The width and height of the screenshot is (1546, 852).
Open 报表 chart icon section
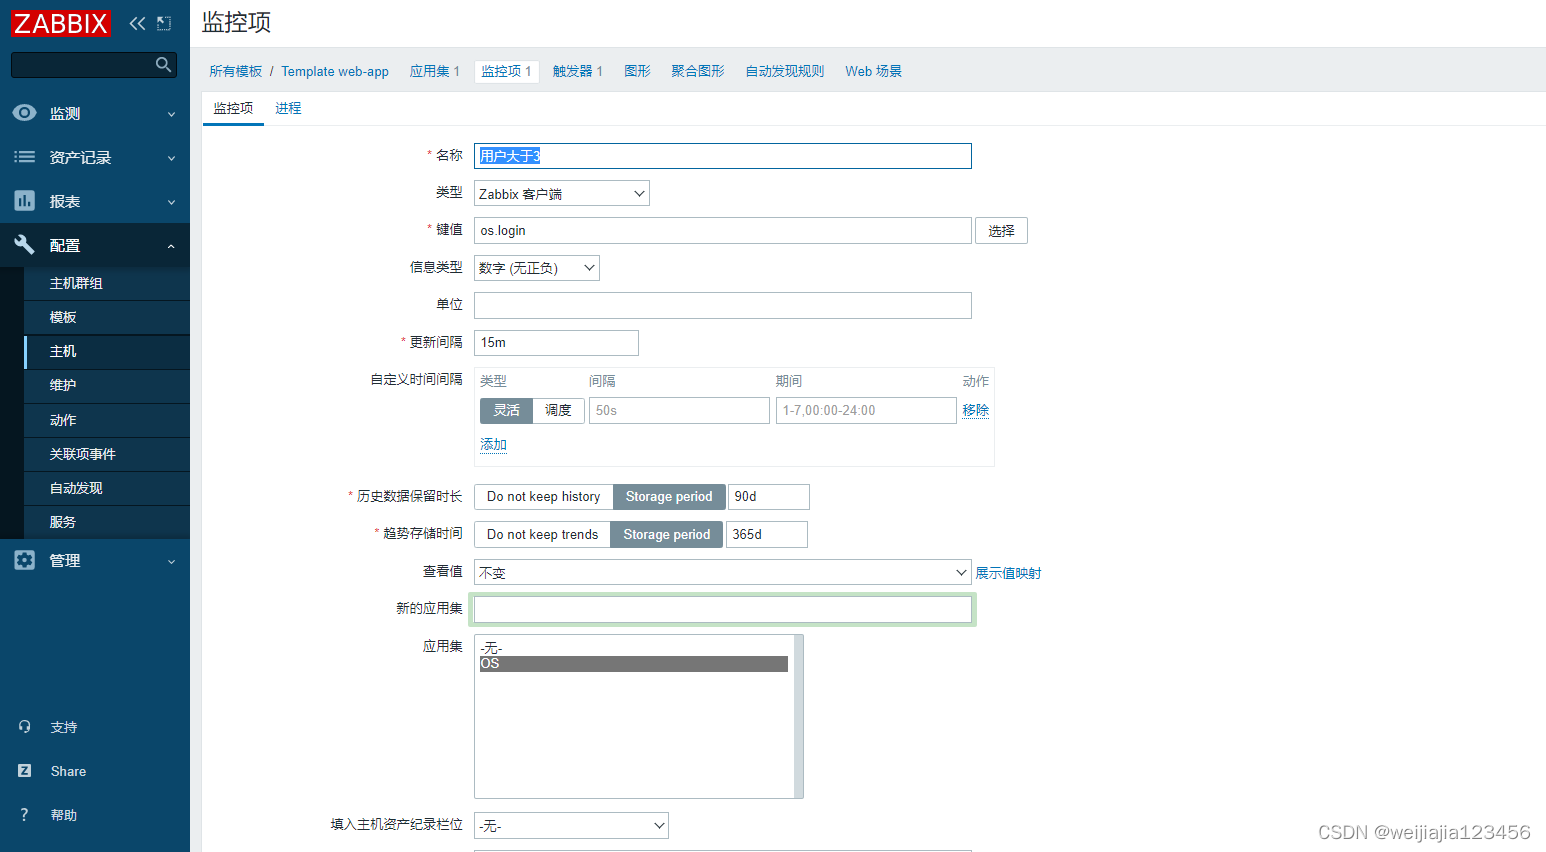(x=25, y=201)
